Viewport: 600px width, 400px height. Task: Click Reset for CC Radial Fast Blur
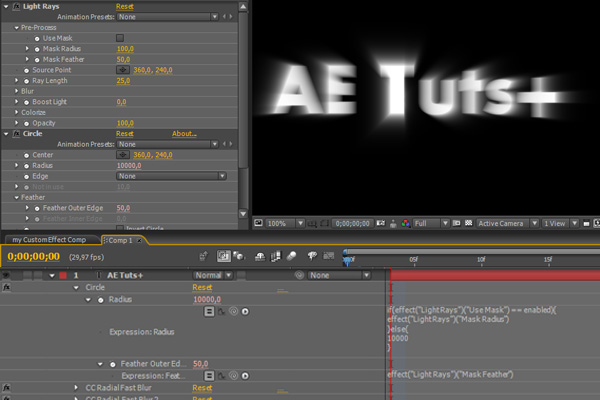click(202, 388)
